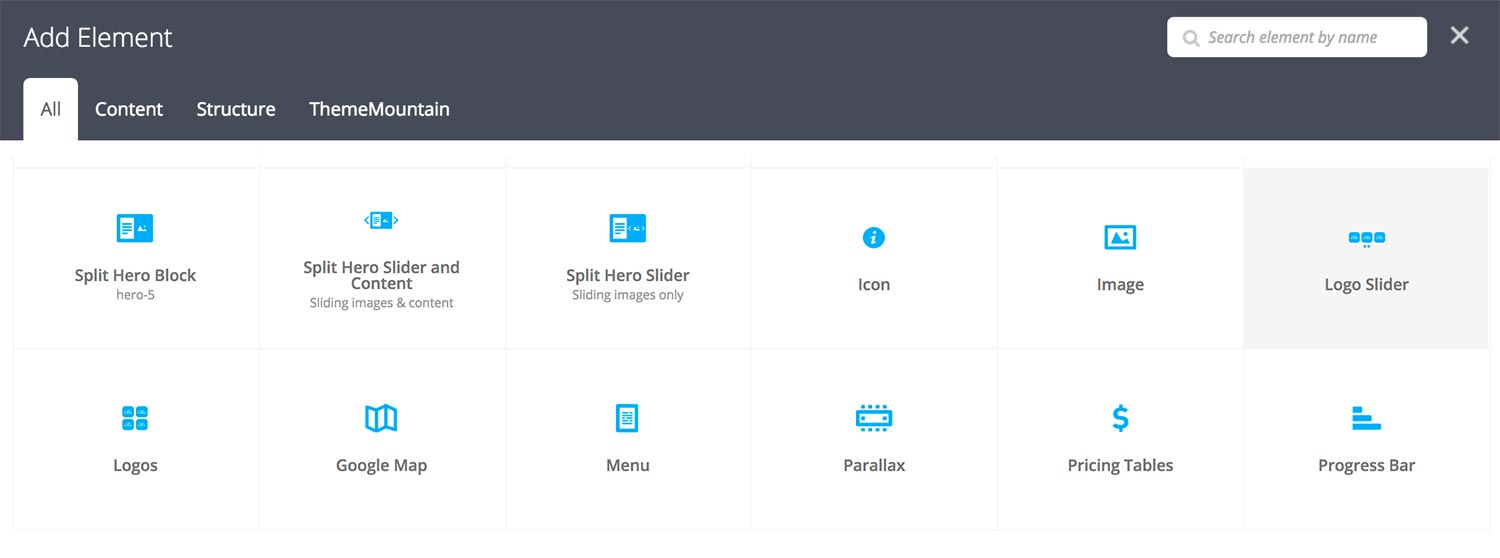1500x558 pixels.
Task: Focus the Search element by name field
Action: [x=1297, y=37]
